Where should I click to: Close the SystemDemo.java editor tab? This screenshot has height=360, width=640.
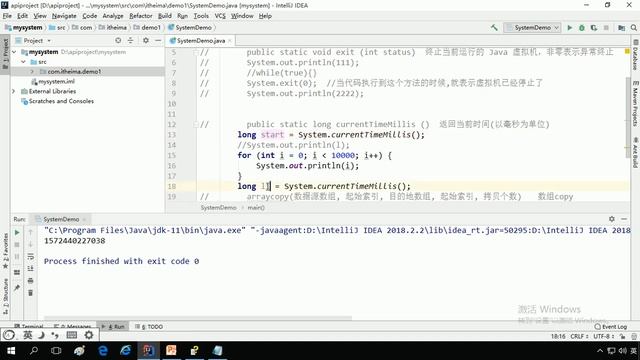coord(229,40)
